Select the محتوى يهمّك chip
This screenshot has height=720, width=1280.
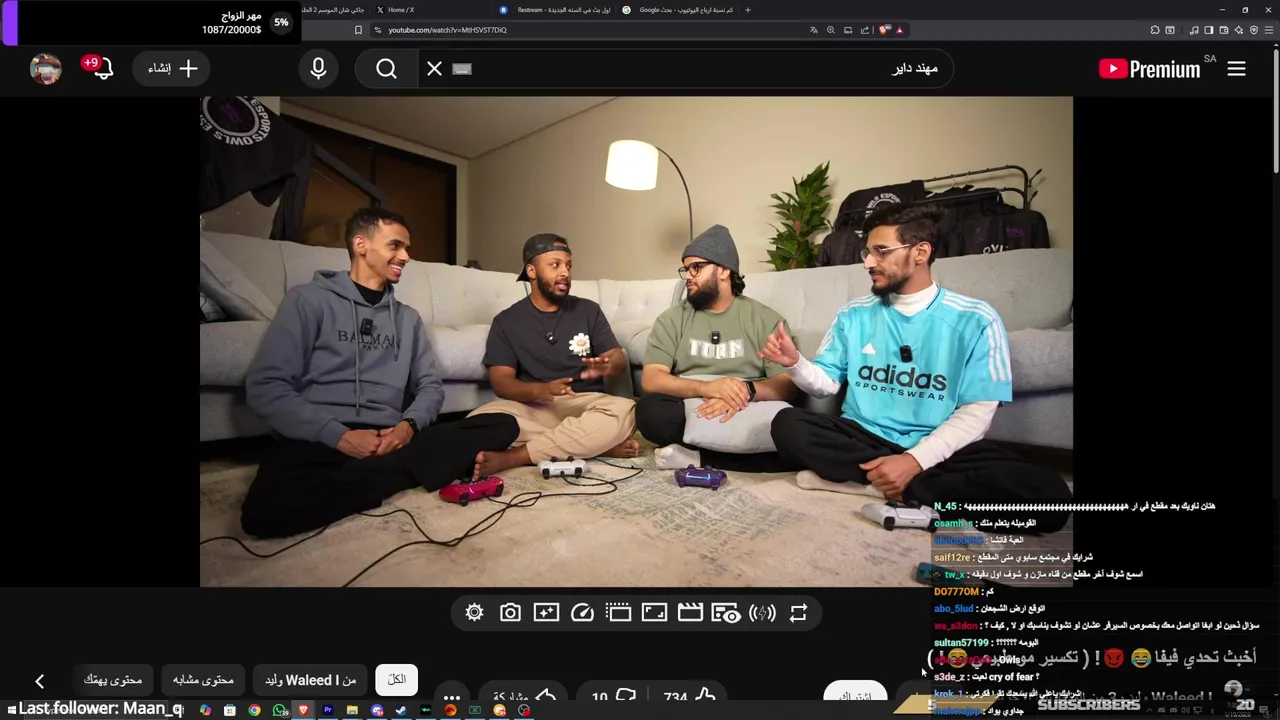point(113,680)
